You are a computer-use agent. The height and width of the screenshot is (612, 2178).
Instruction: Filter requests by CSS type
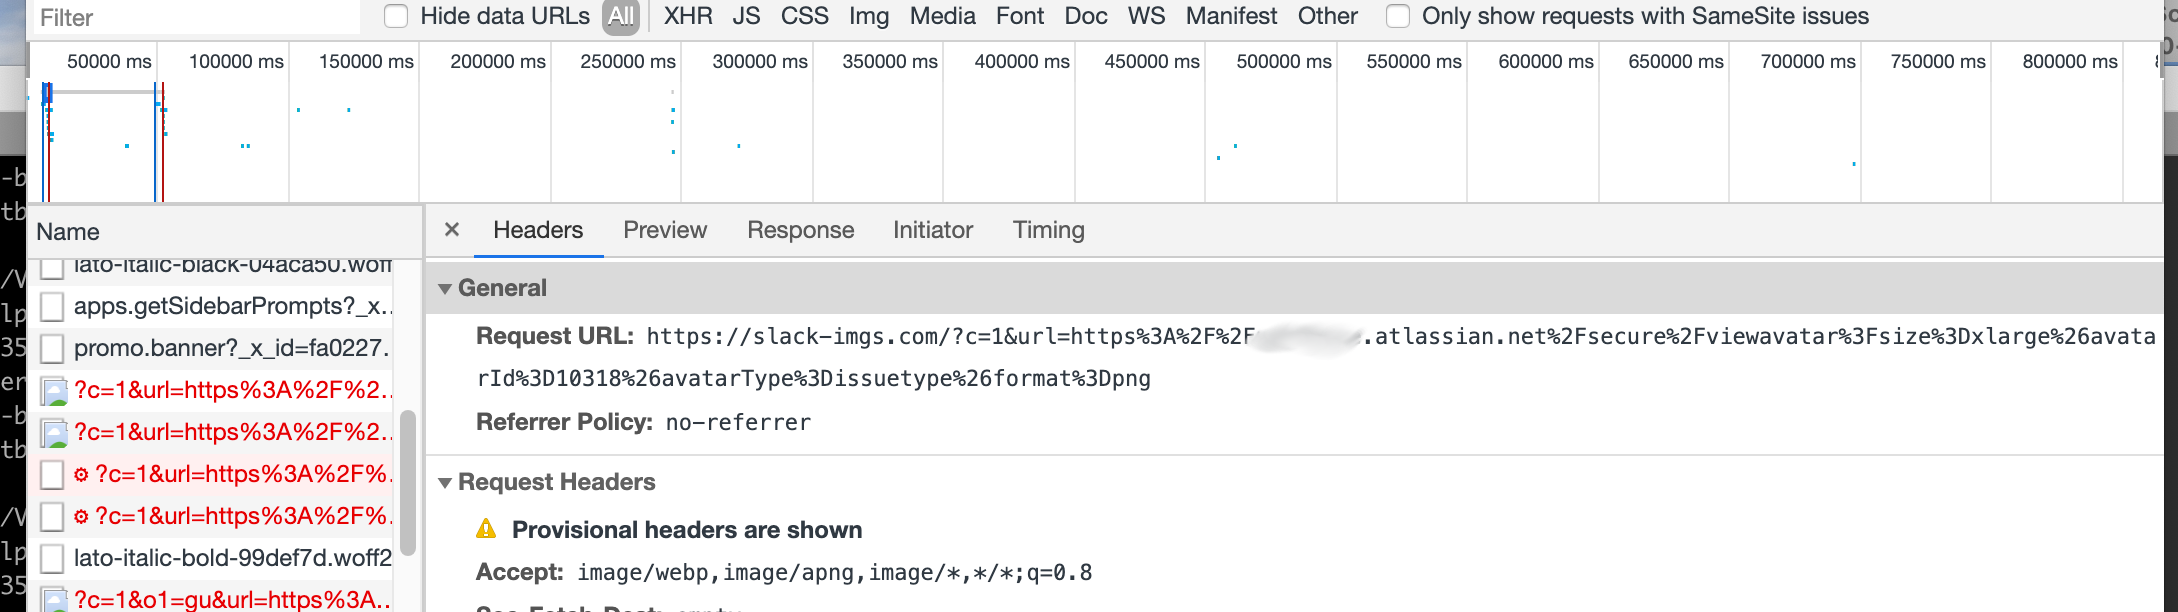[x=804, y=16]
